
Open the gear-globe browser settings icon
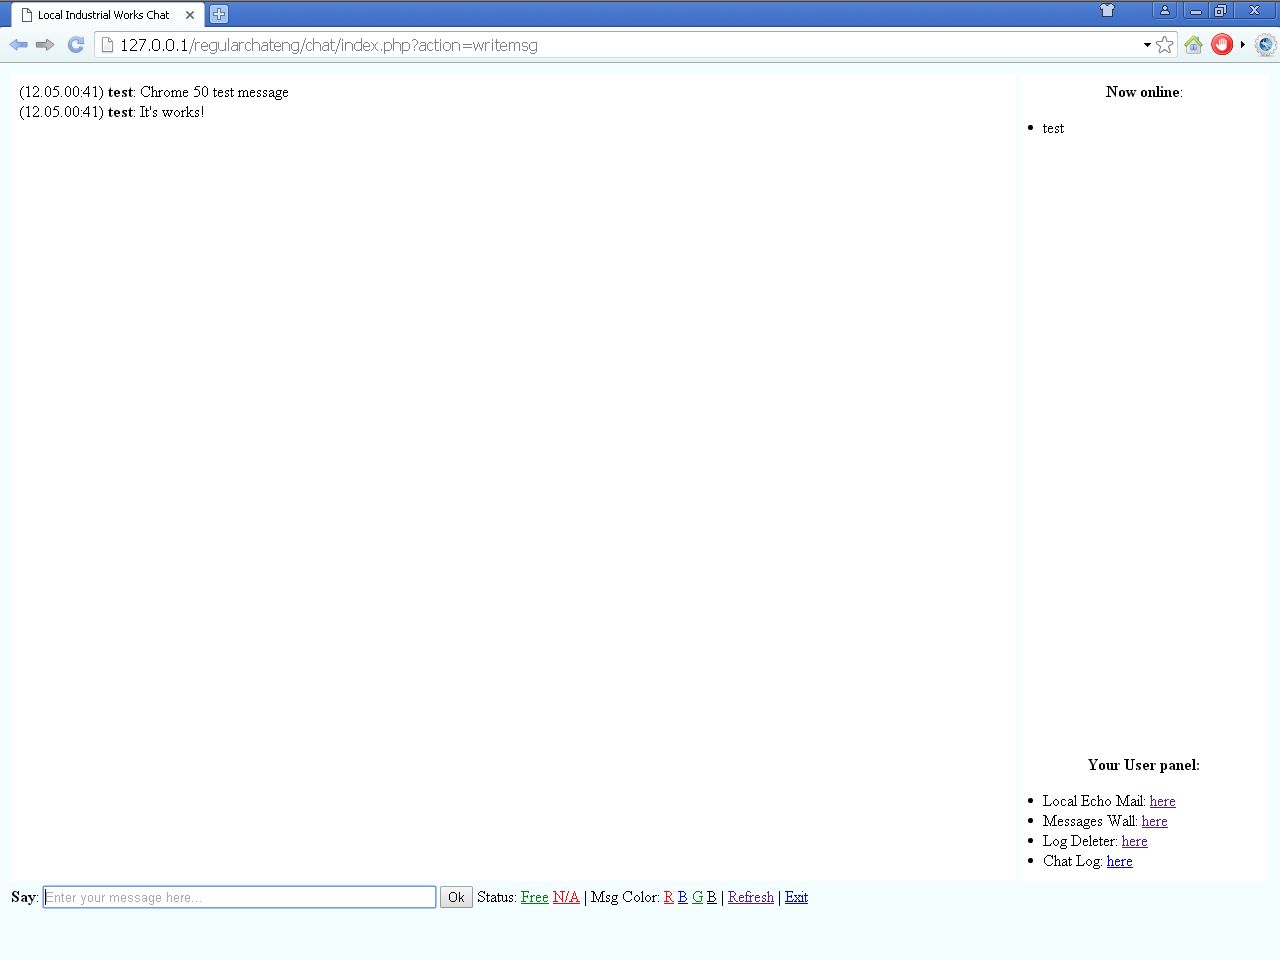1265,45
